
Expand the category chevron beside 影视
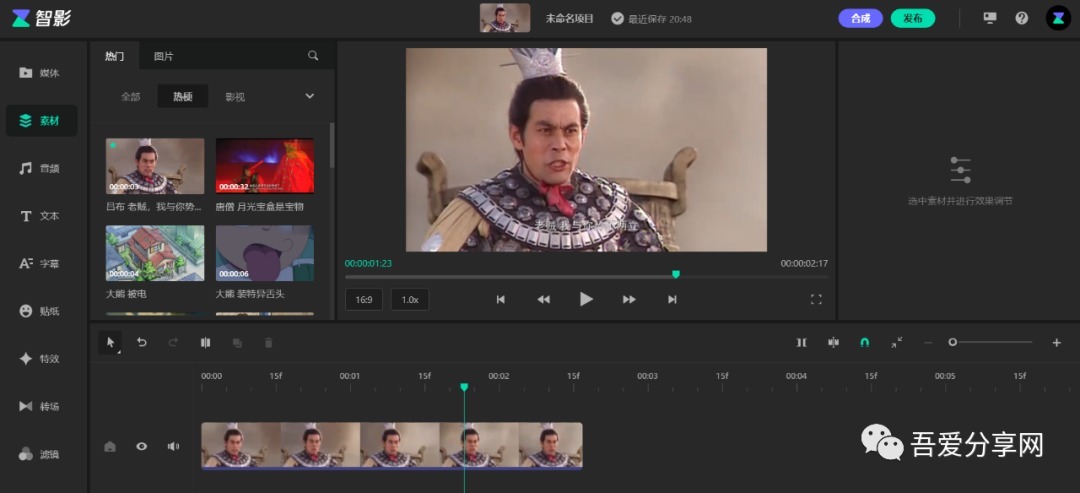(309, 96)
